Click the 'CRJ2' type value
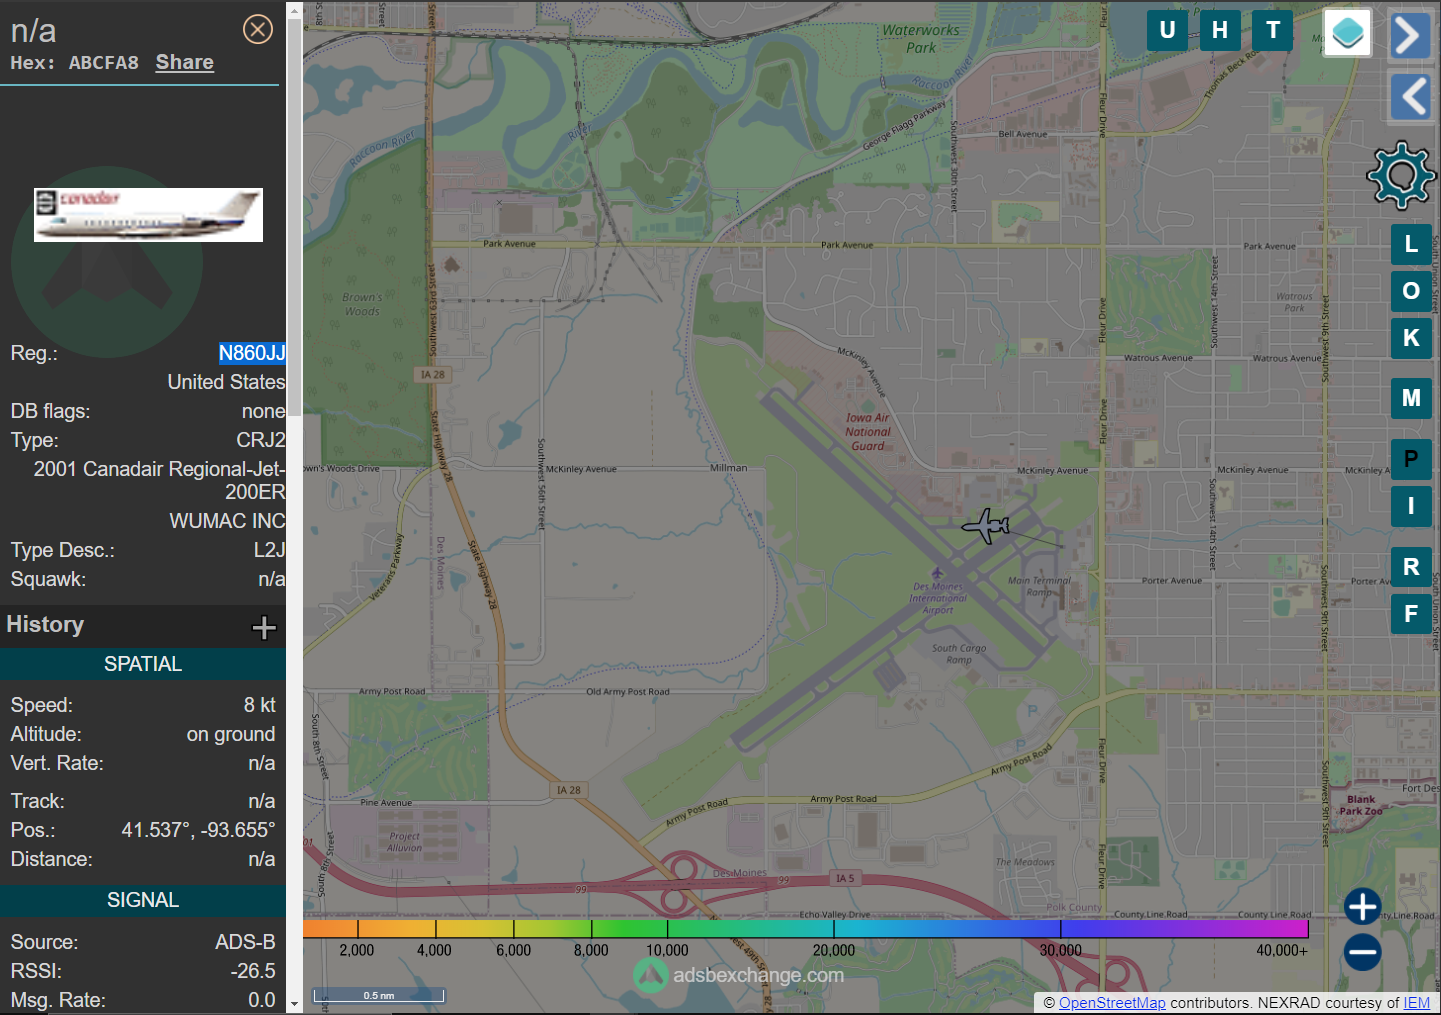The width and height of the screenshot is (1441, 1015). [260, 440]
